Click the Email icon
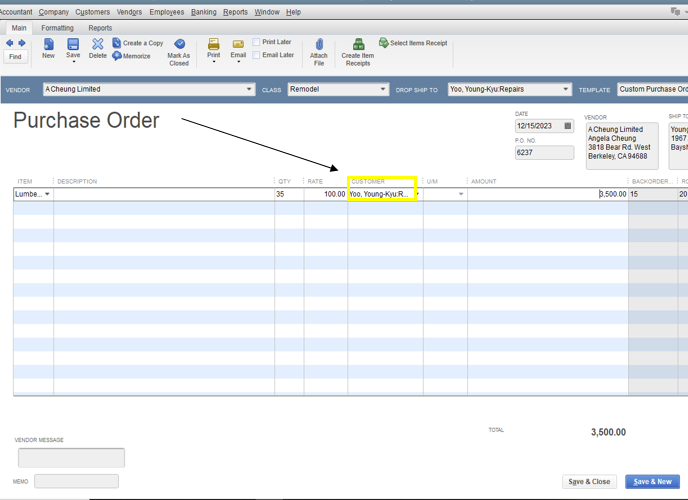This screenshot has height=500, width=688. coord(238,44)
